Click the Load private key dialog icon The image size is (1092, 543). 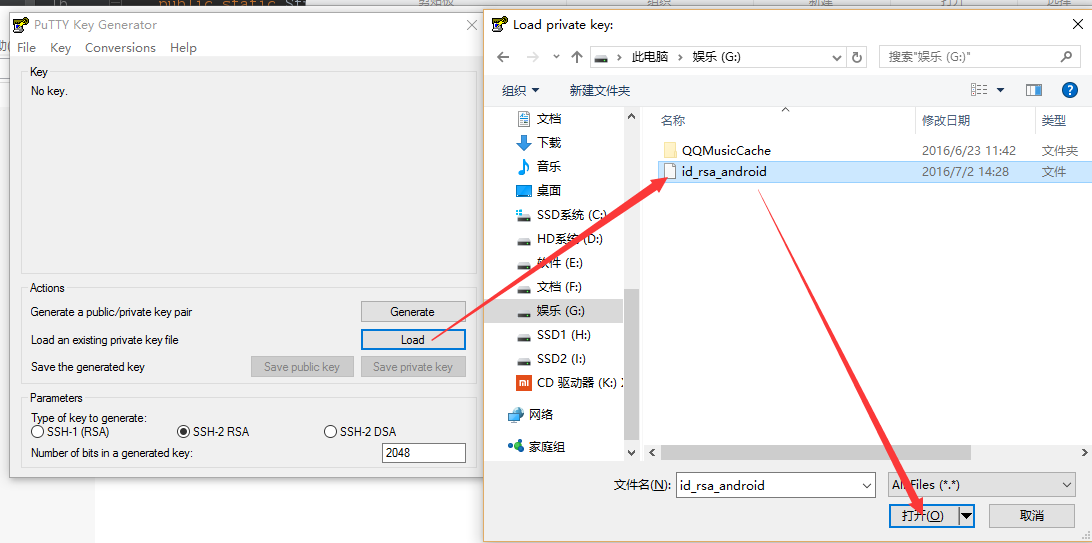coord(499,25)
